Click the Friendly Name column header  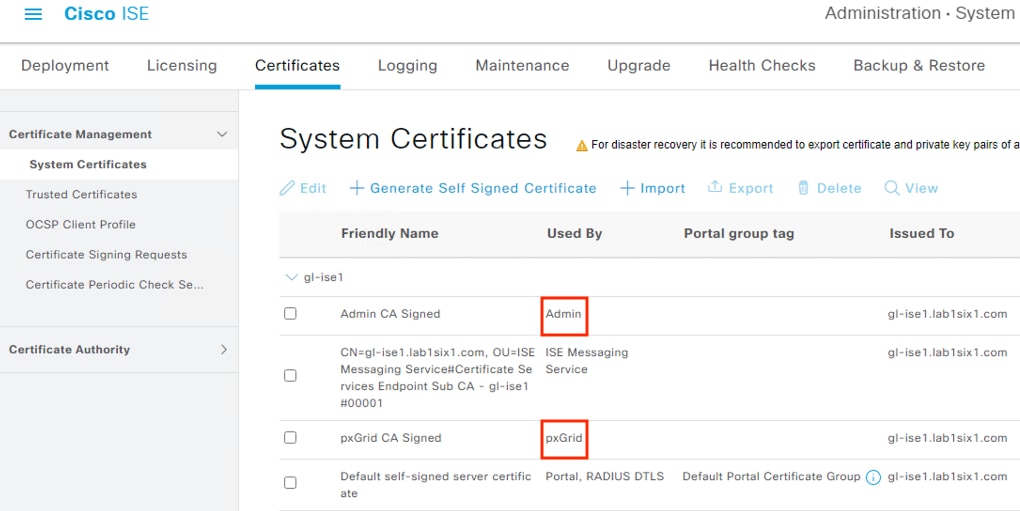[390, 233]
